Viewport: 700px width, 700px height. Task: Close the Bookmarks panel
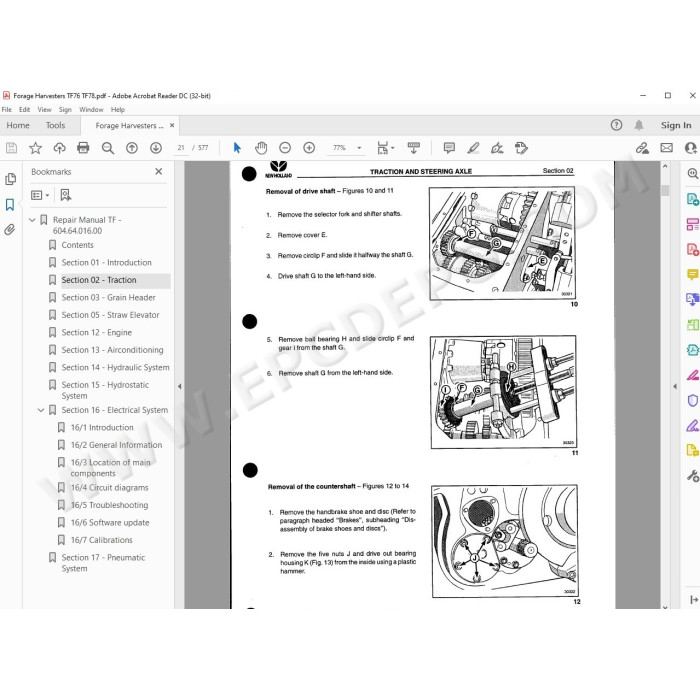point(158,171)
